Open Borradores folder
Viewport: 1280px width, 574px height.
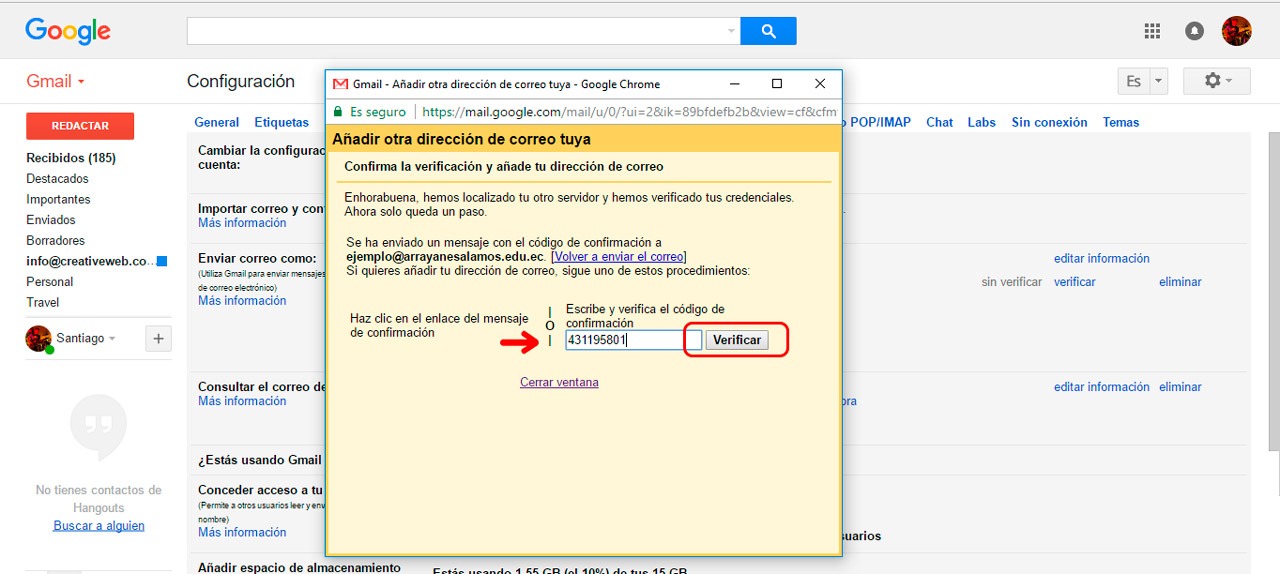tap(55, 241)
